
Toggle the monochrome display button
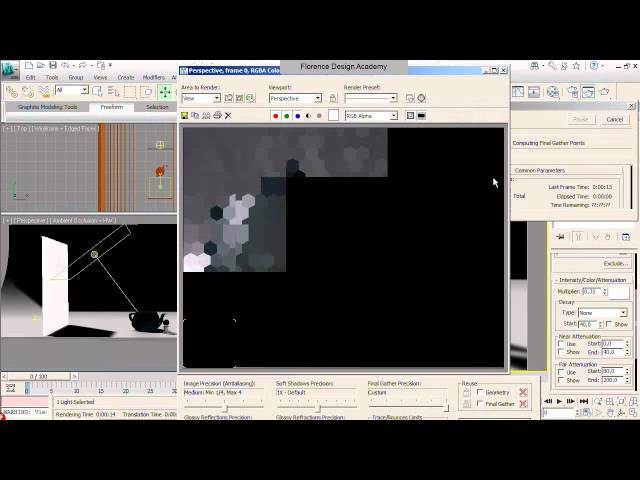pos(319,116)
